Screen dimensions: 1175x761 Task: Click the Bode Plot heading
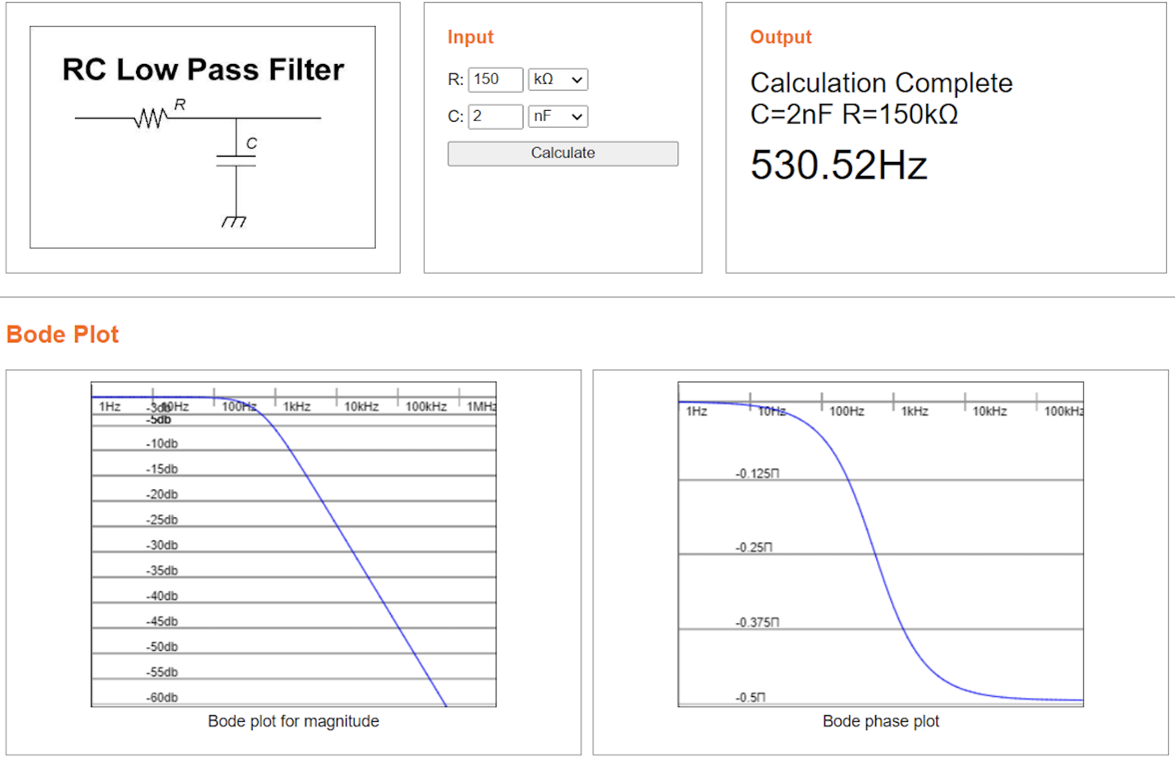62,334
